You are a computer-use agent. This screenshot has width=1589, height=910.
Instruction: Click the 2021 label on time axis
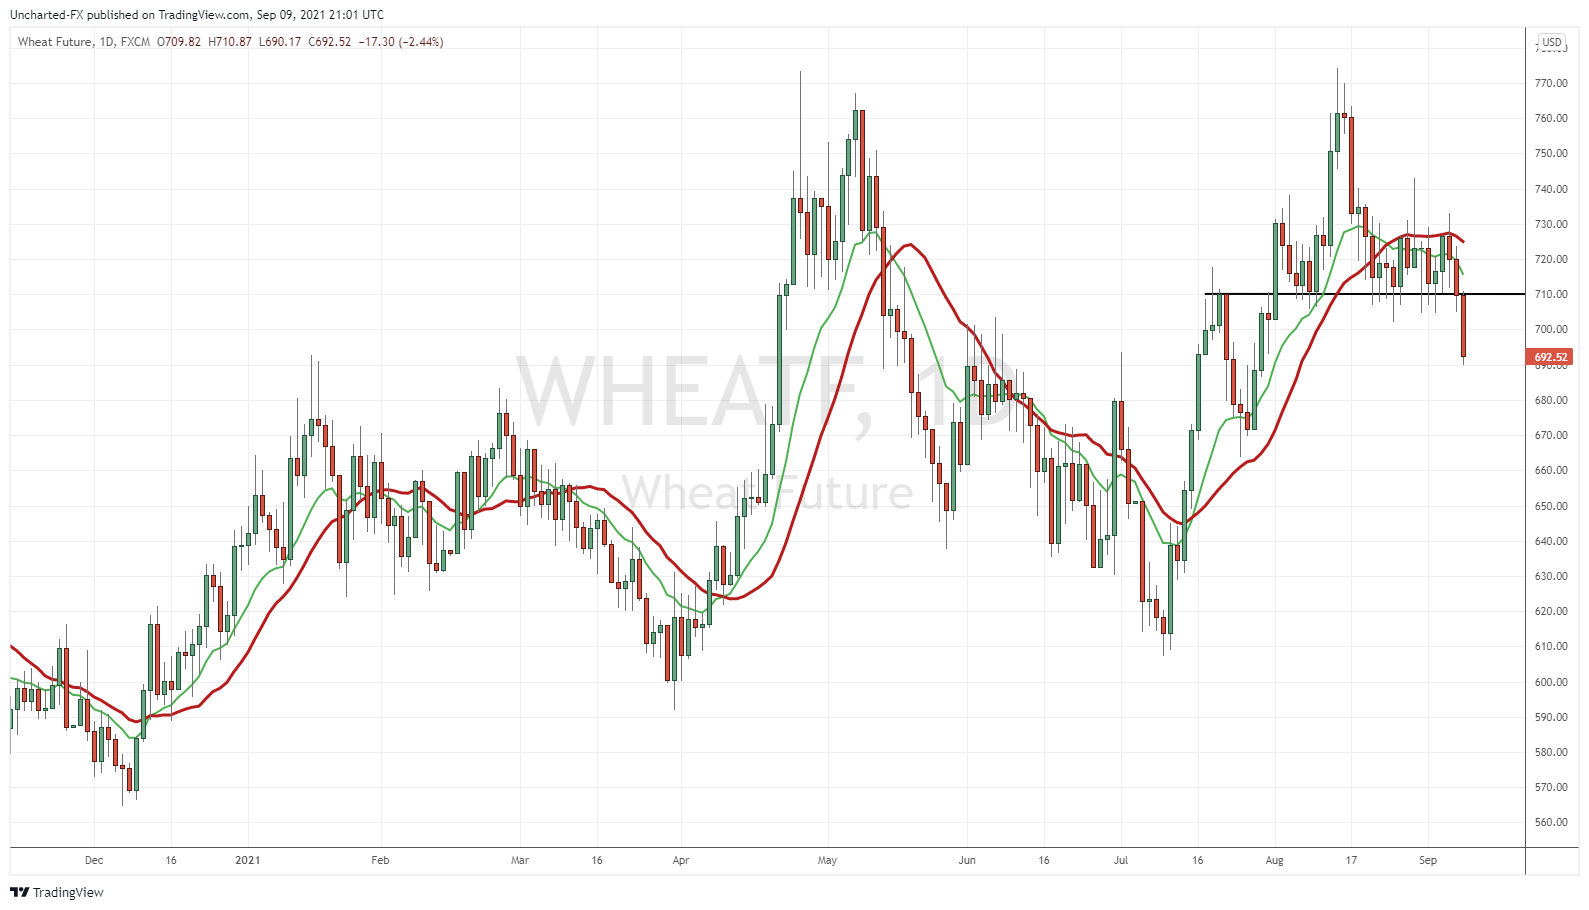tap(248, 860)
